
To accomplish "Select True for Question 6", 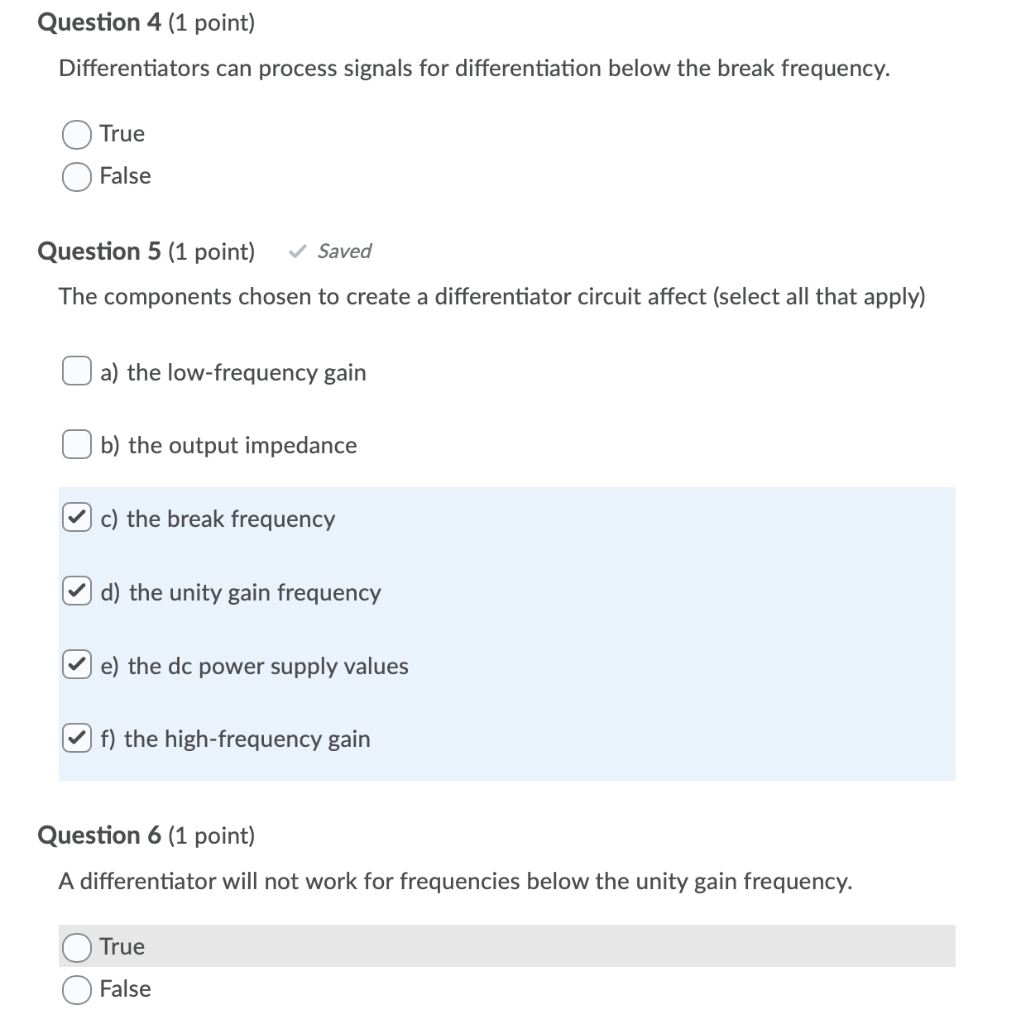I will click(x=76, y=946).
